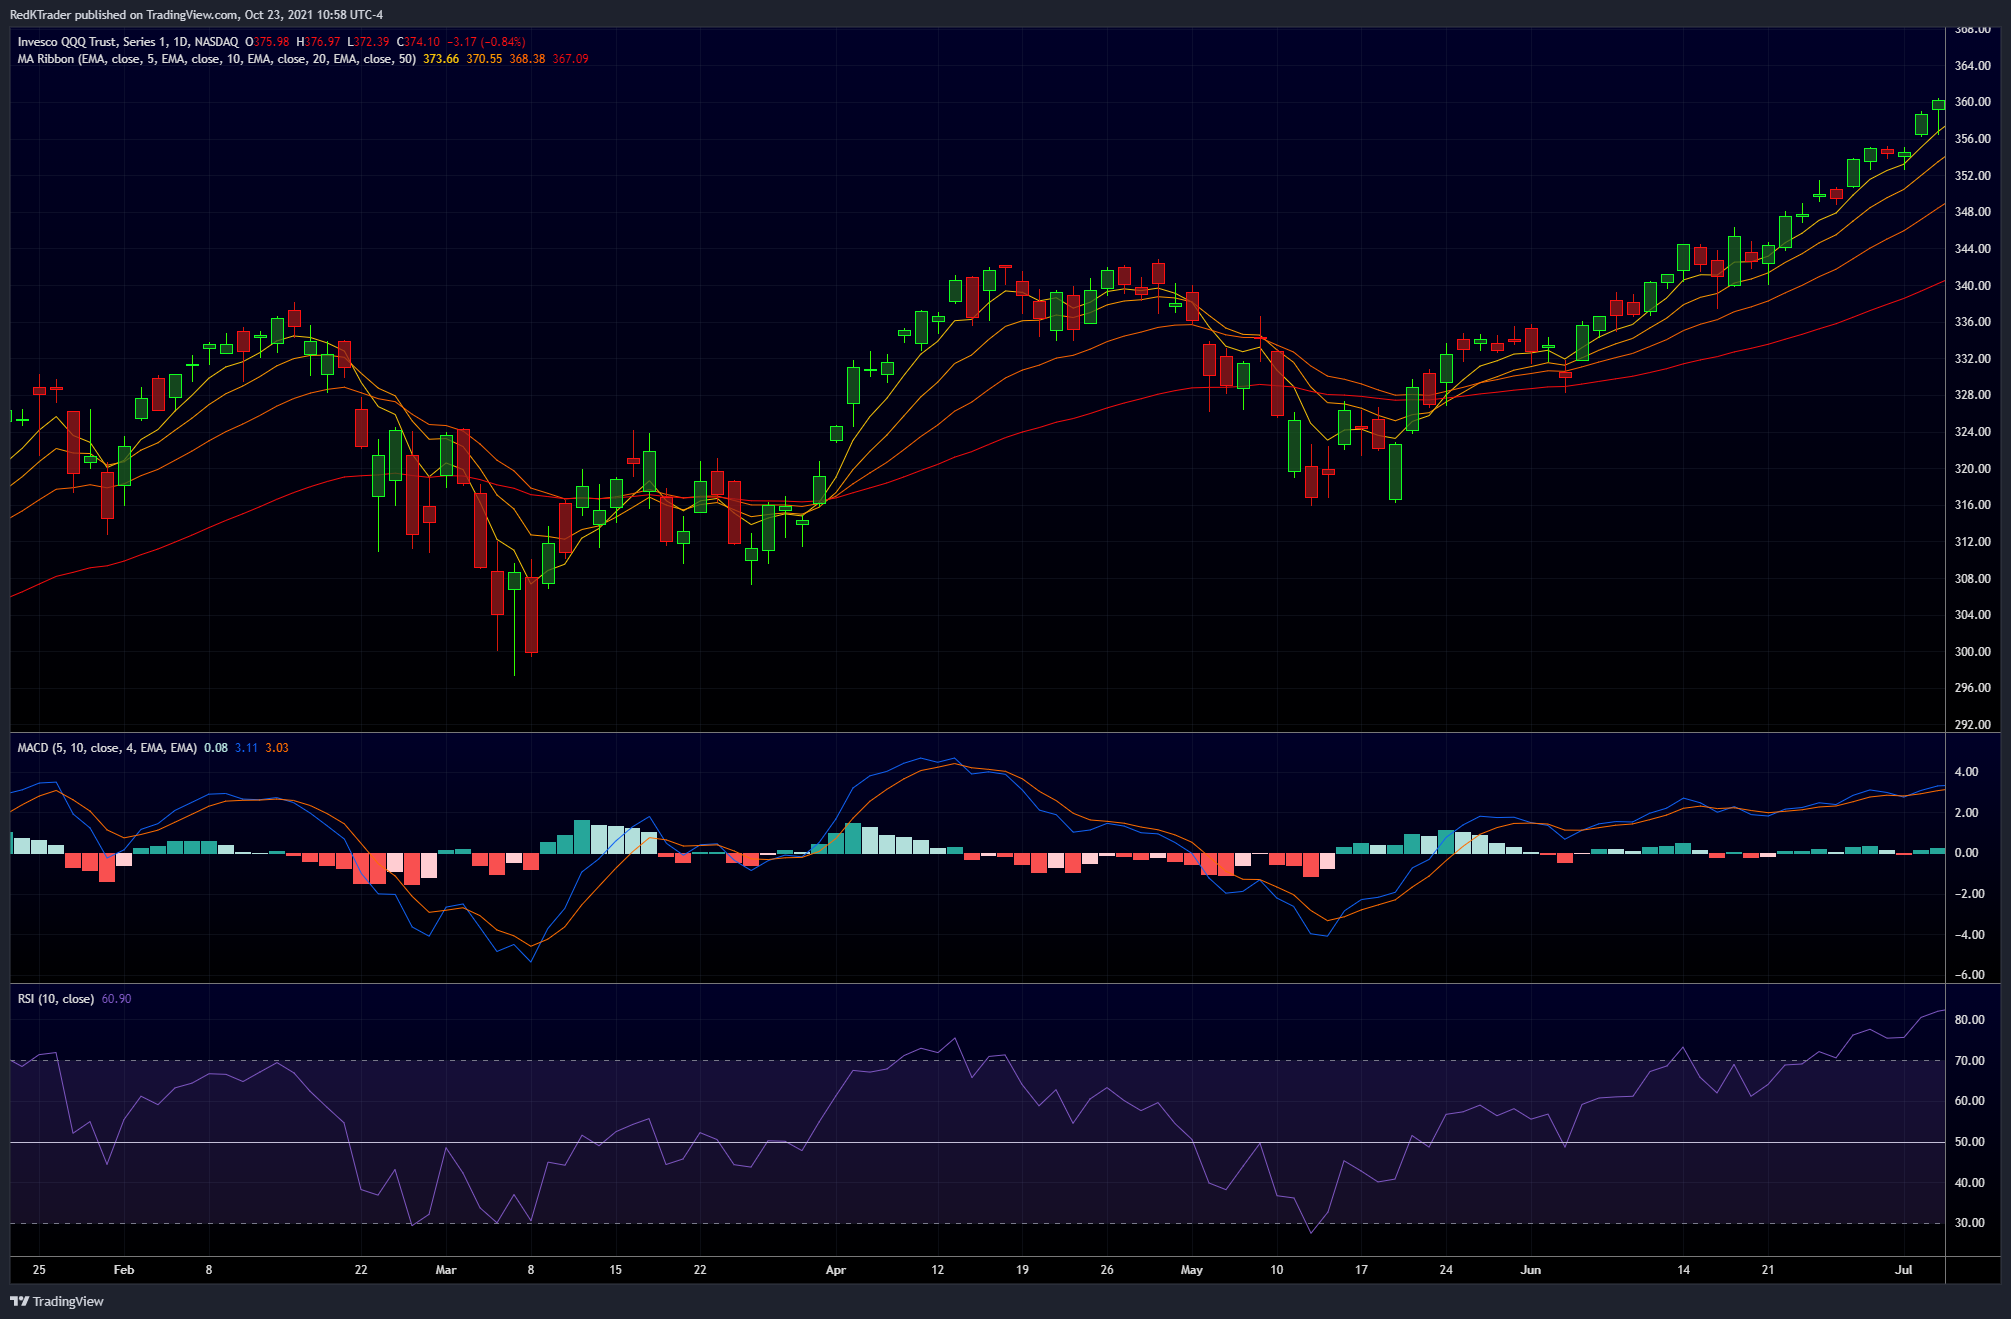2011x1319 pixels.
Task: Click the MACD line value 3.11
Action: pyautogui.click(x=246, y=748)
